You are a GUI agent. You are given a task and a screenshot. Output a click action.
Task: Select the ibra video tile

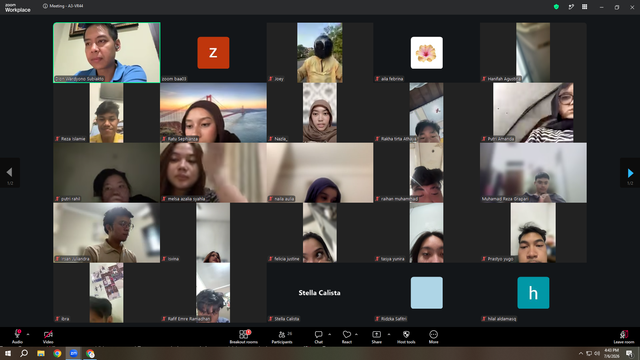point(107,293)
